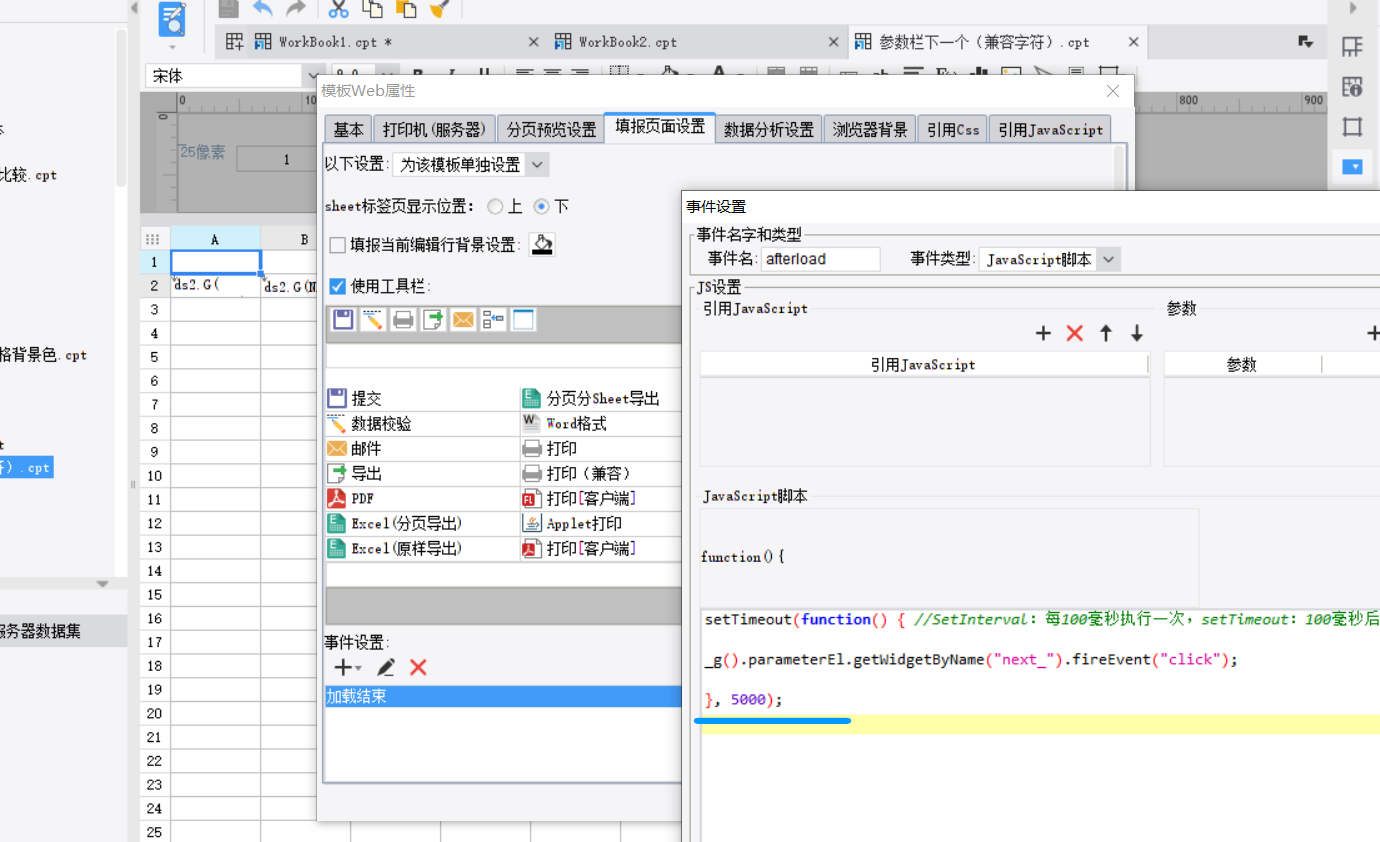The height and width of the screenshot is (842, 1380).
Task: Move referenced JavaScript up with arrow
Action: click(1106, 334)
